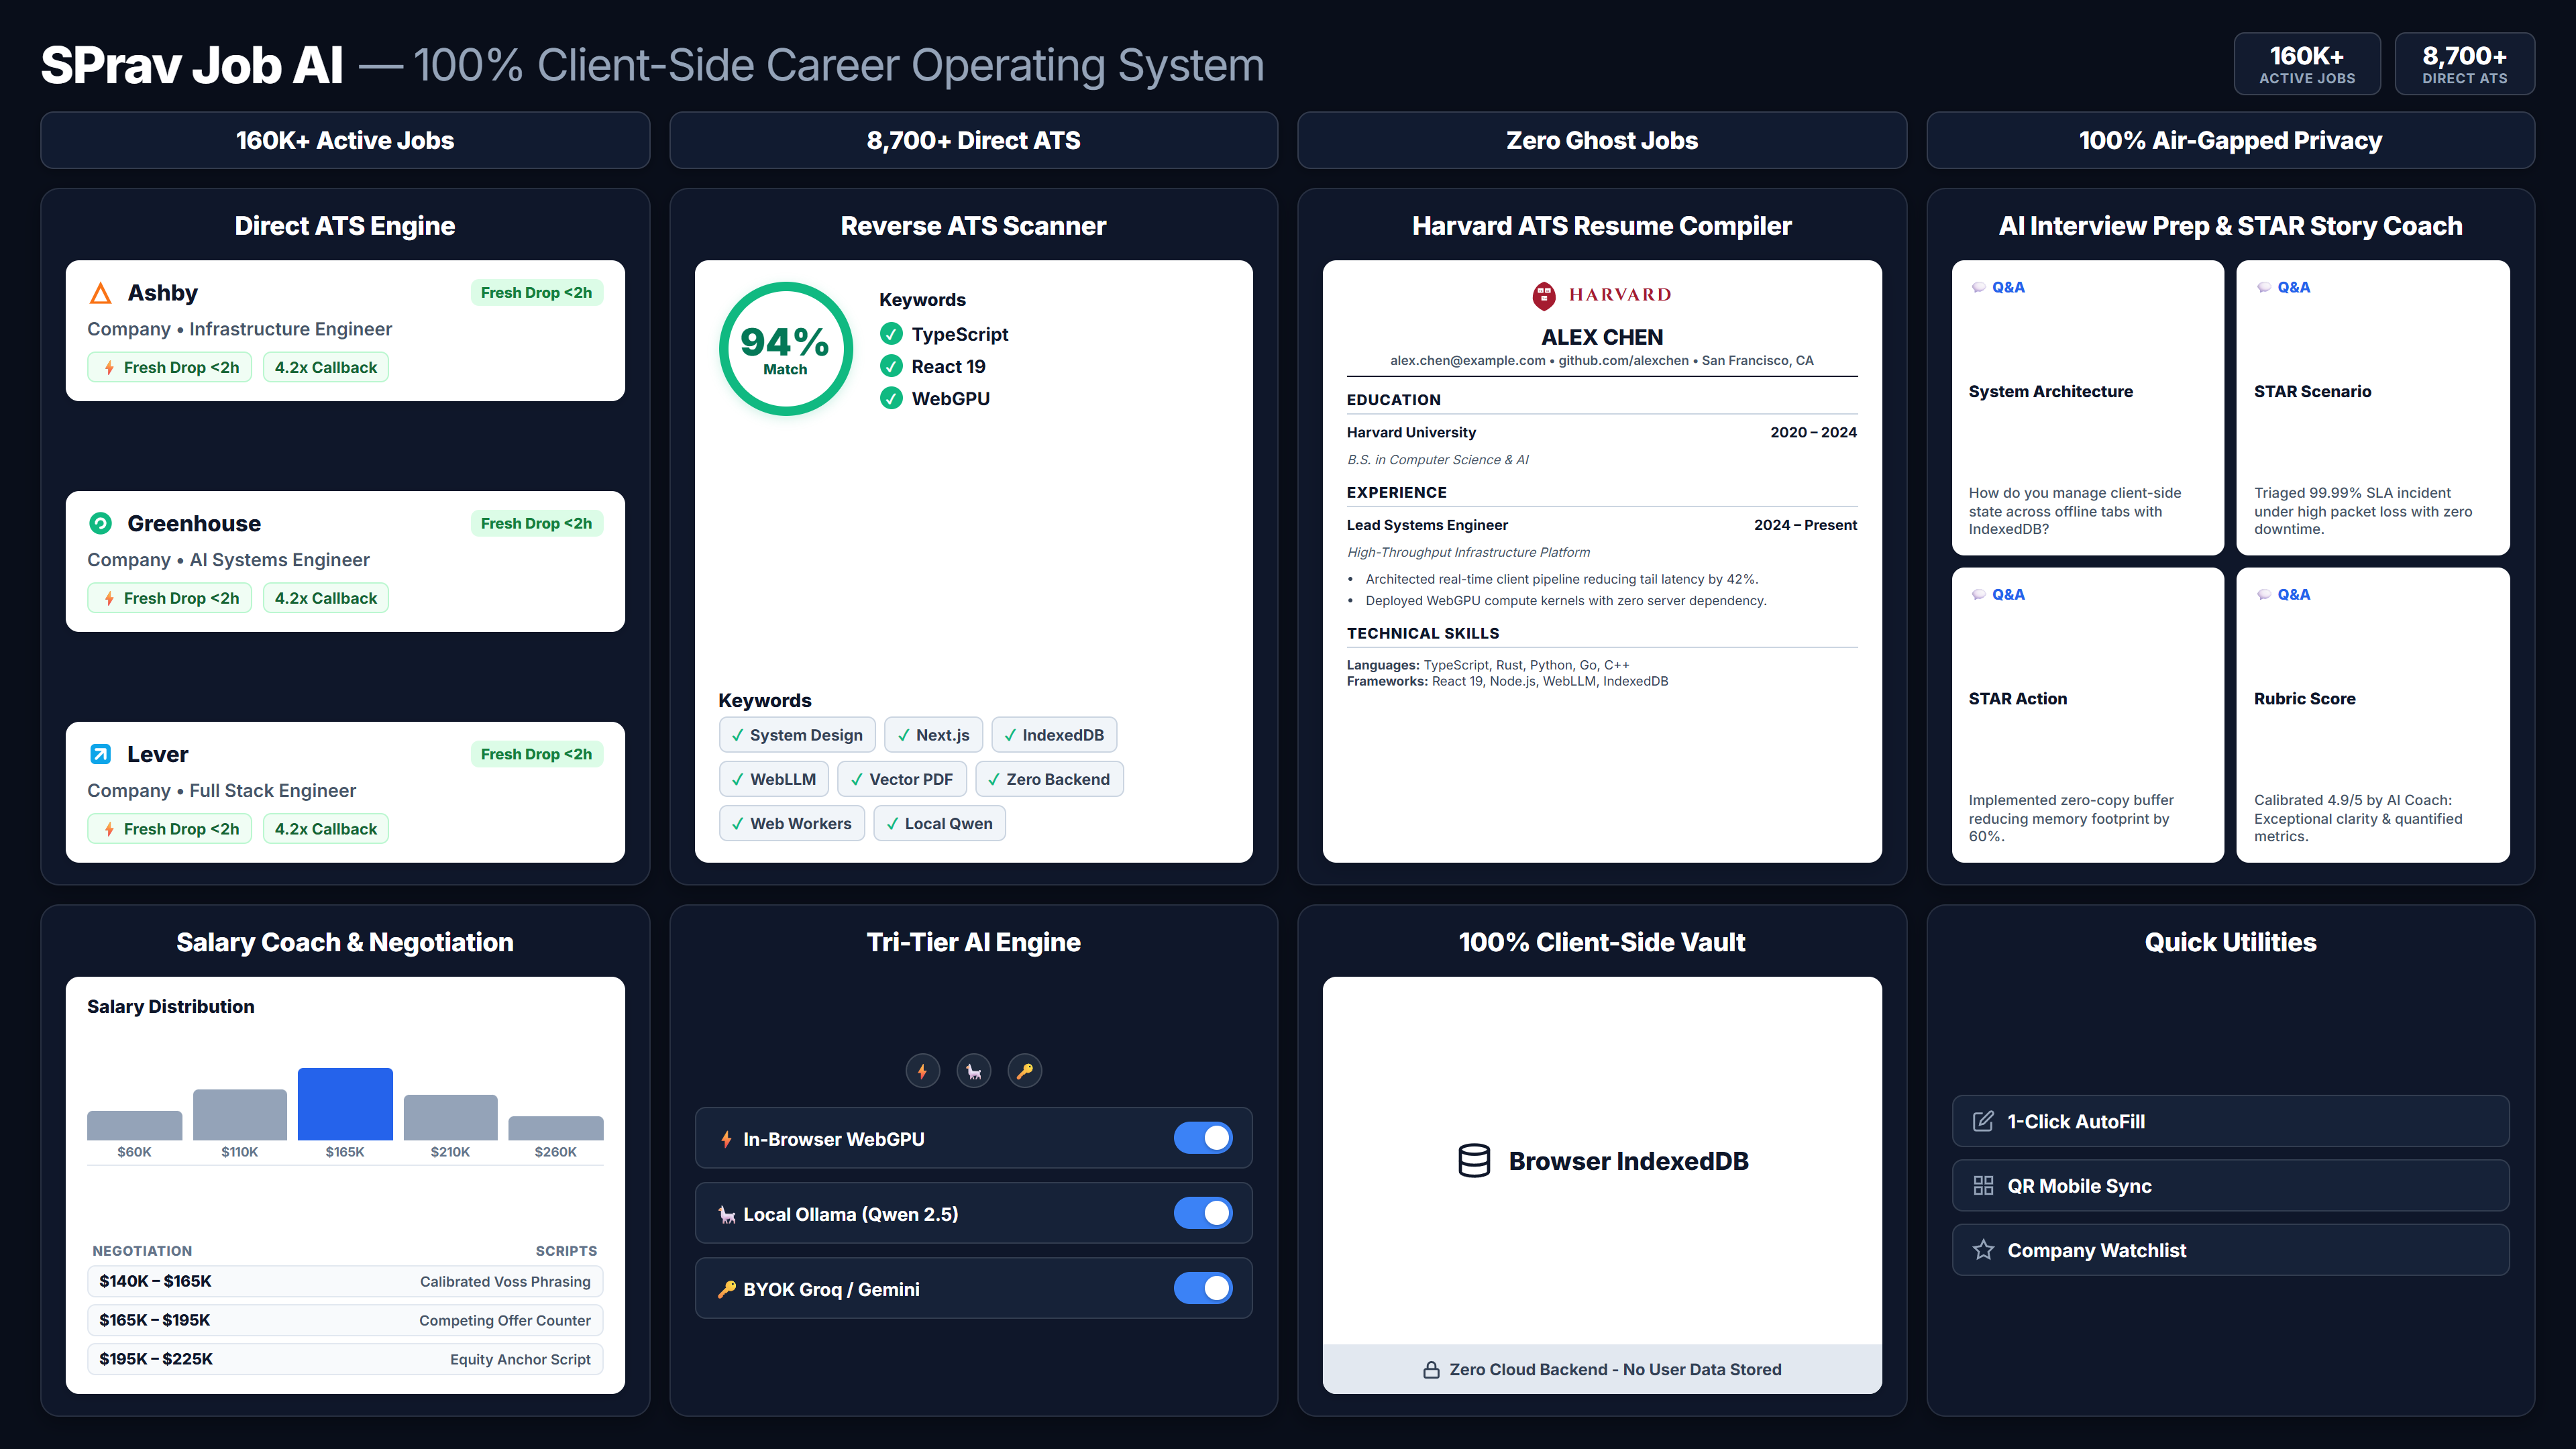2576x1449 pixels.
Task: Select the 160K+ Active Jobs tab
Action: pyautogui.click(x=345, y=140)
